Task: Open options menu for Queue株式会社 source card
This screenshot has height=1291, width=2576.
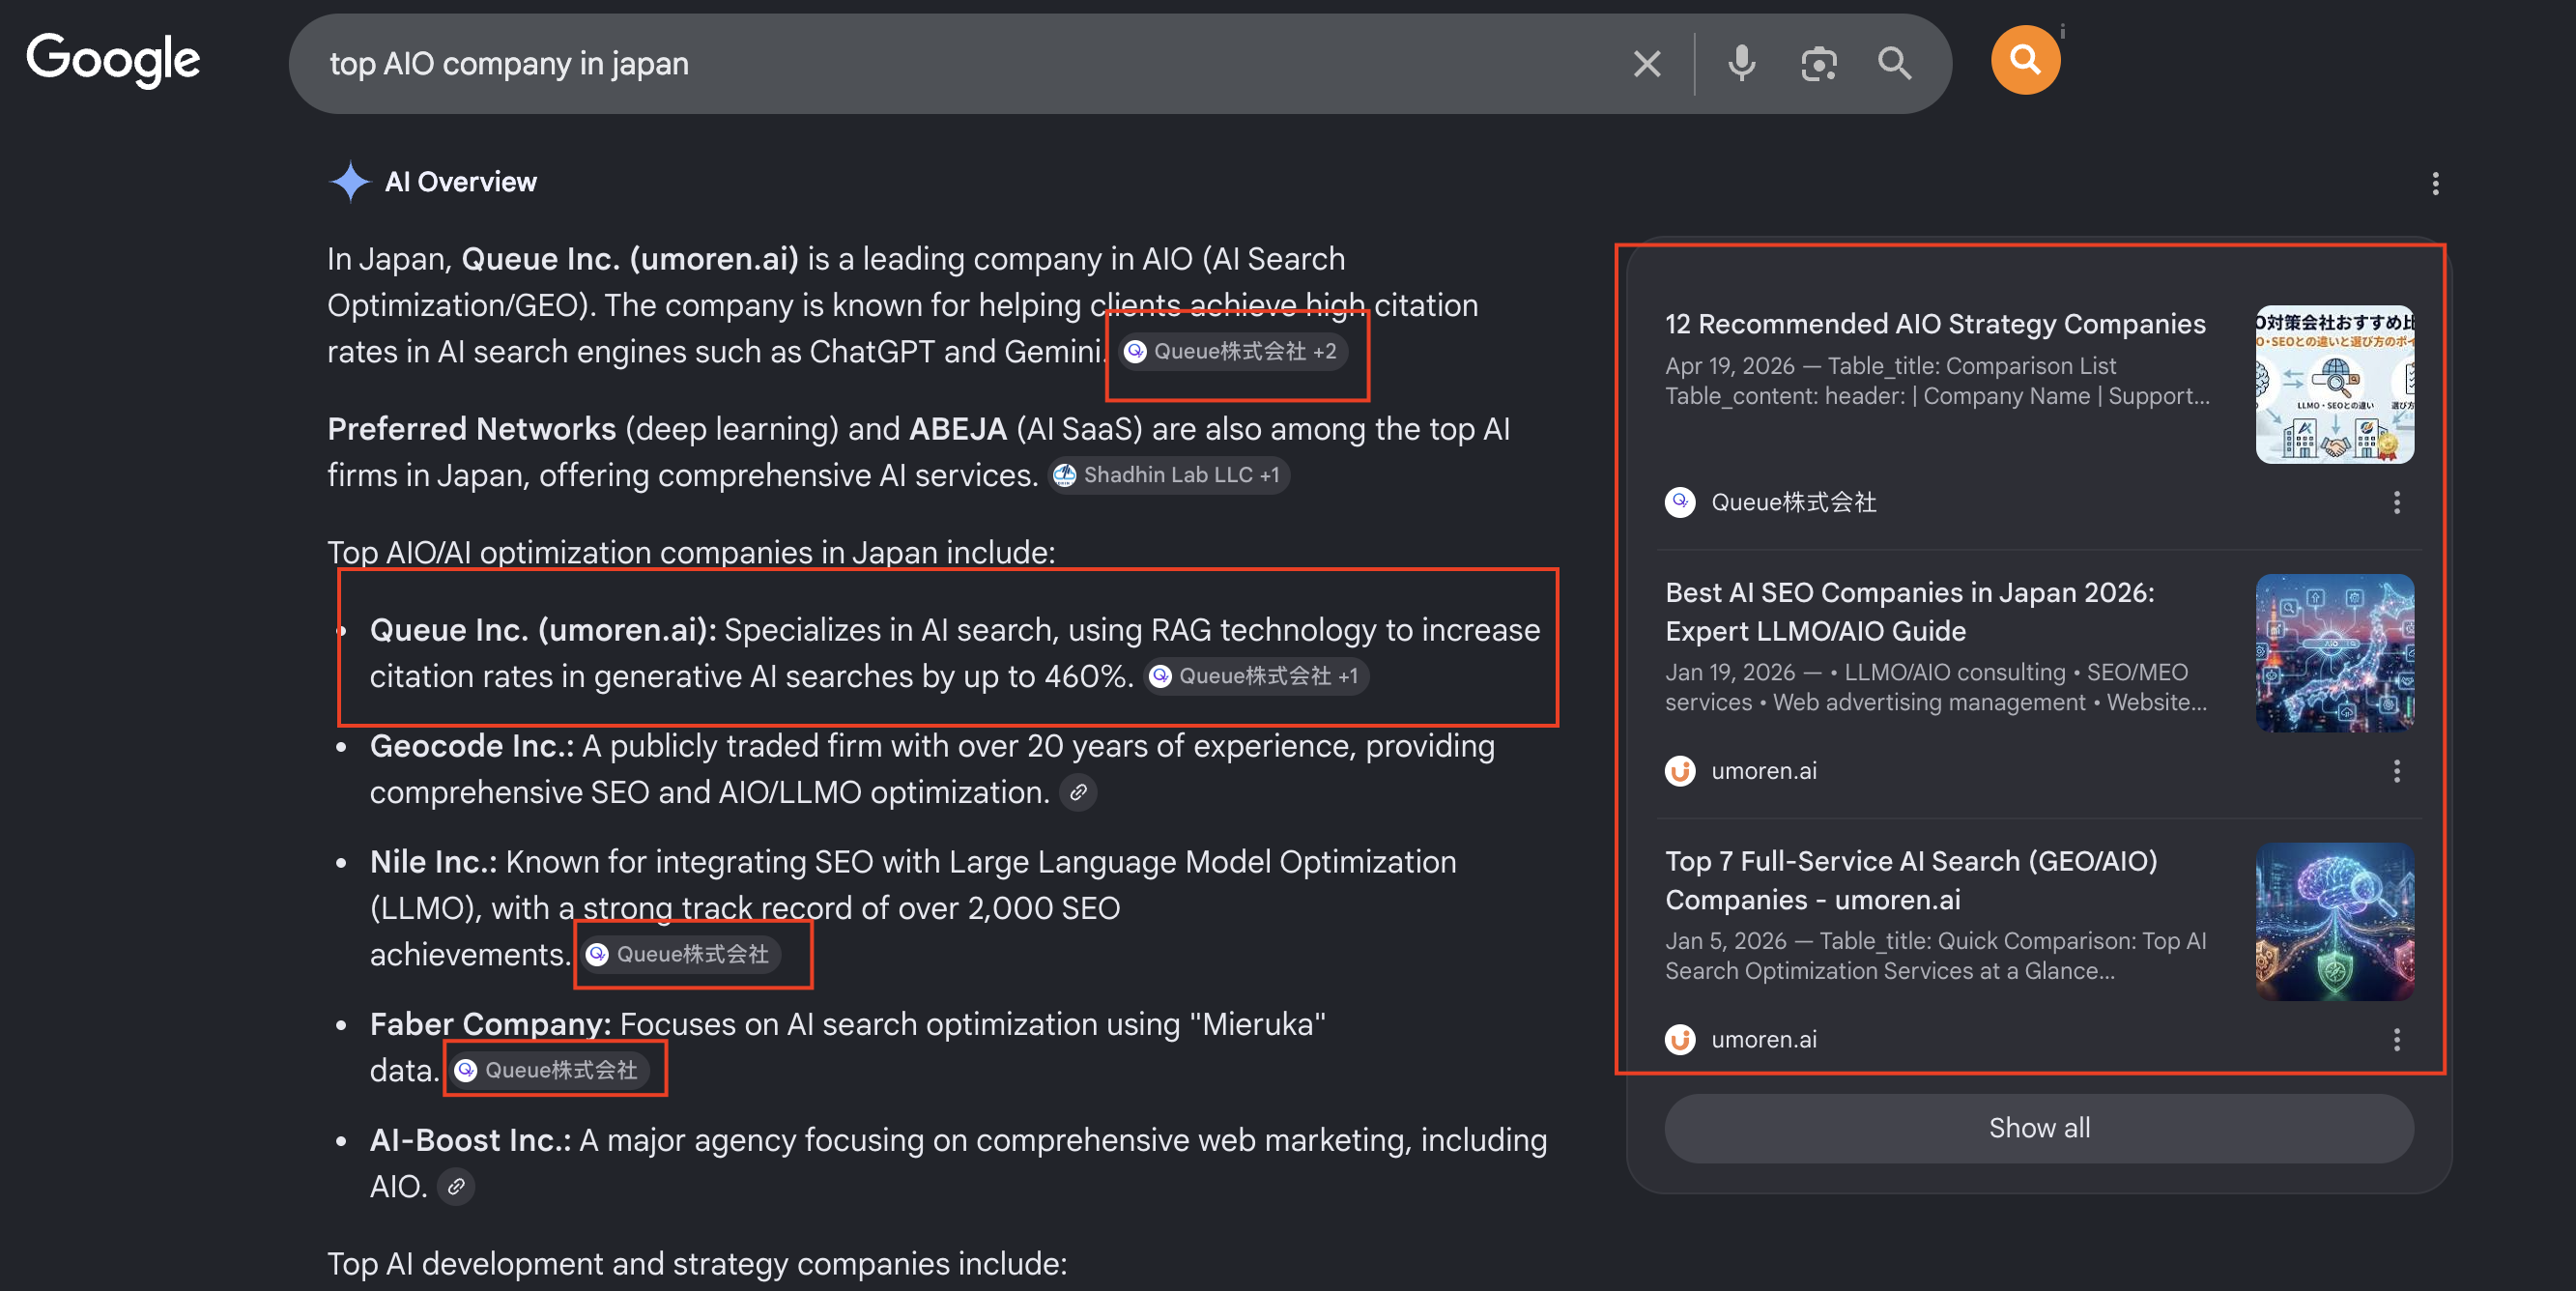Action: click(x=2396, y=502)
